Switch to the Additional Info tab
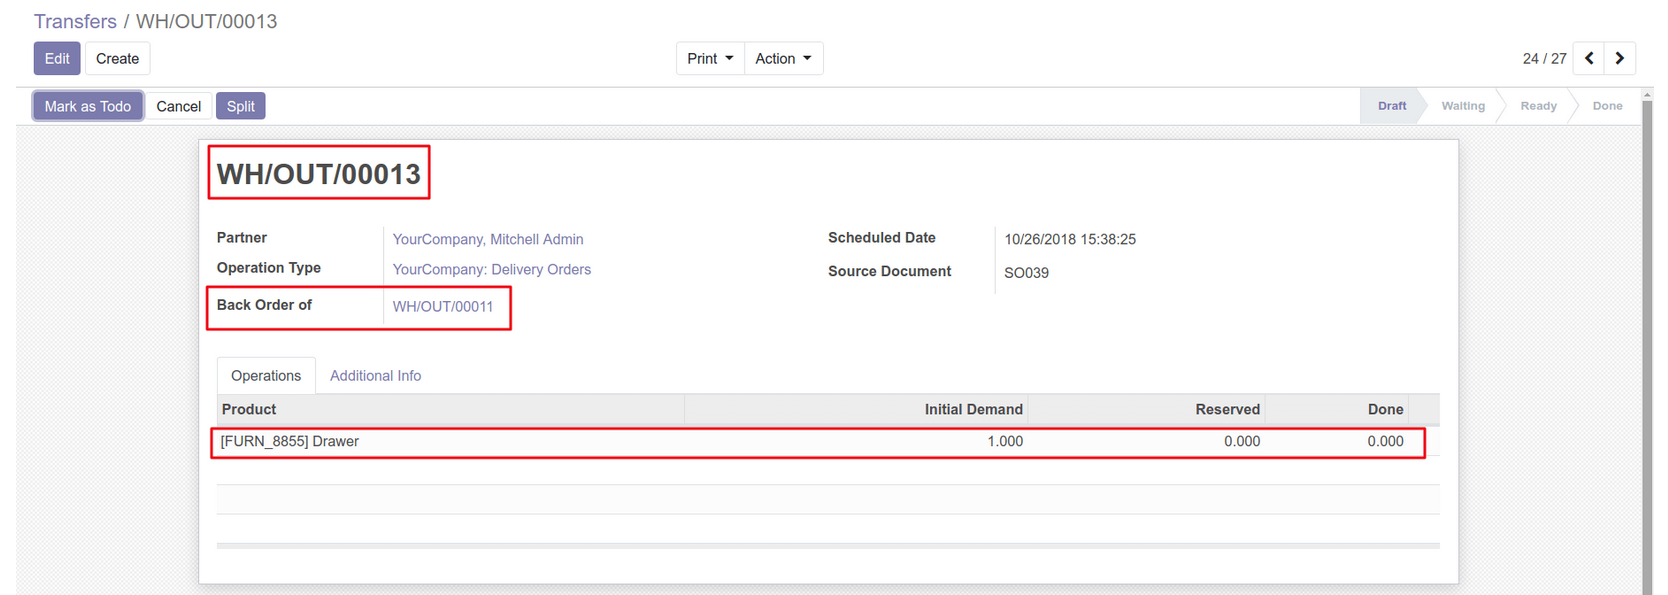The height and width of the screenshot is (595, 1668). 375,376
